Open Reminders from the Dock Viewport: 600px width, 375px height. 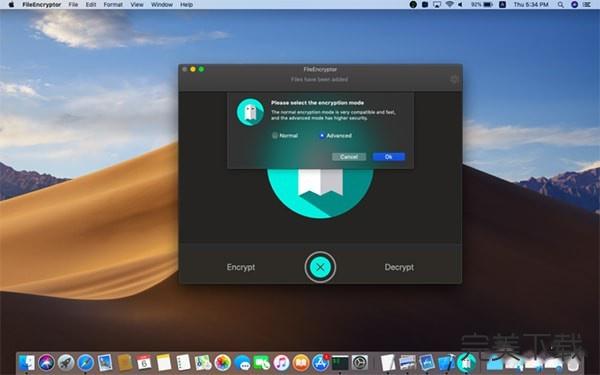coord(183,362)
